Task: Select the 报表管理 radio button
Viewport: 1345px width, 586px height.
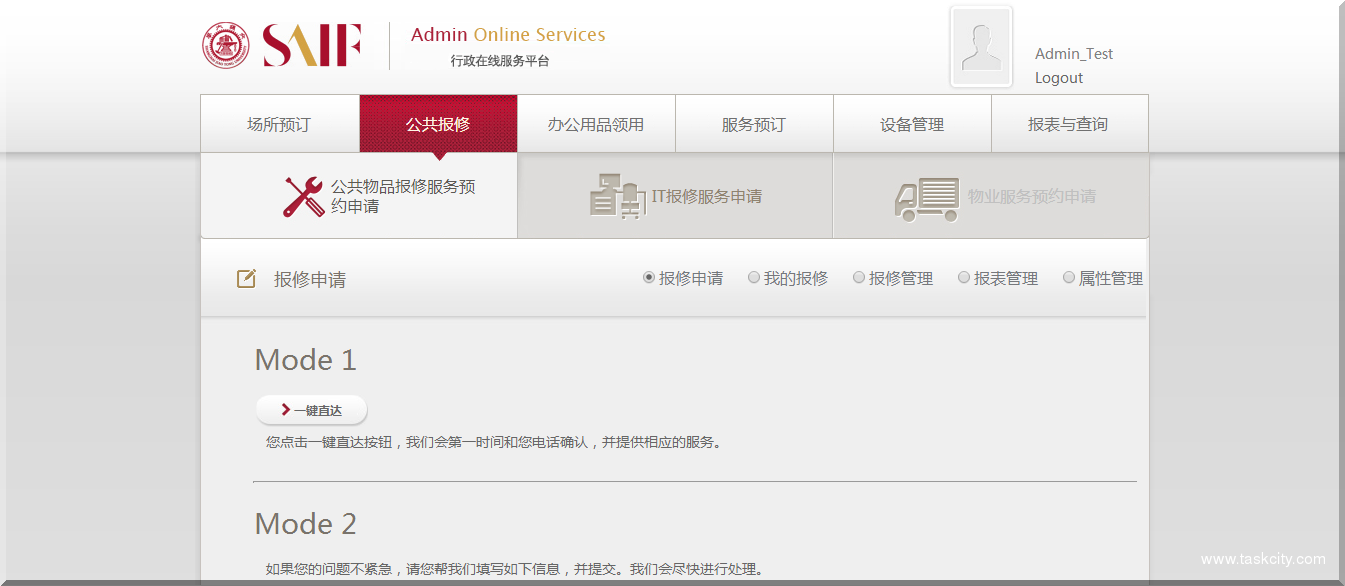Action: click(964, 278)
